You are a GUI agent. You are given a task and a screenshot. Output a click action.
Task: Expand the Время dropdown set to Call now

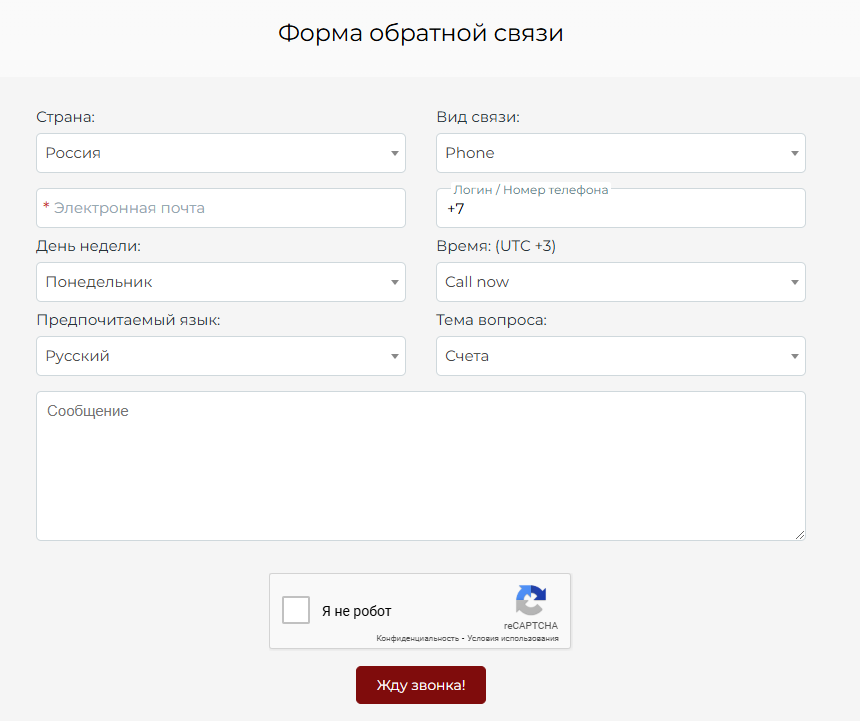click(620, 282)
